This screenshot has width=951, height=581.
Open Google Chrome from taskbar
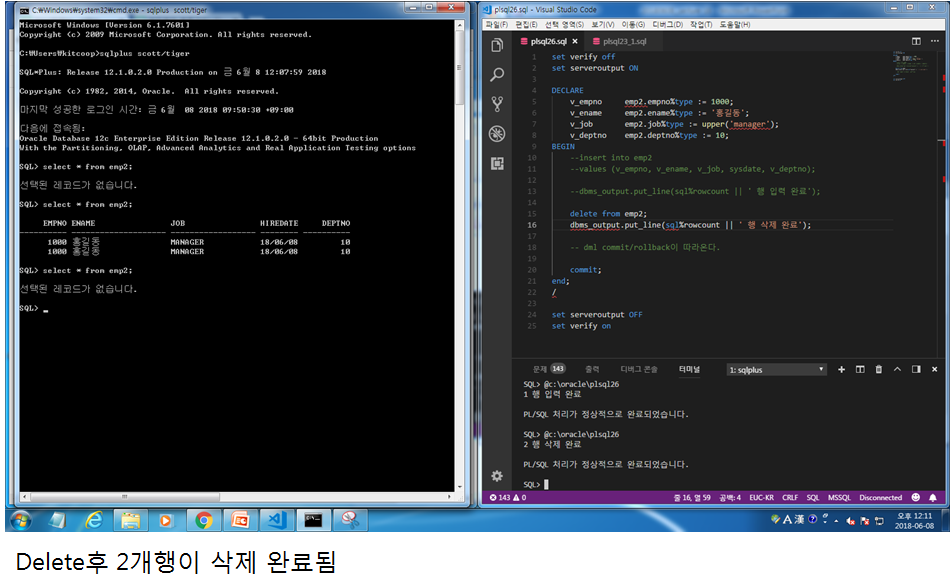(x=204, y=520)
